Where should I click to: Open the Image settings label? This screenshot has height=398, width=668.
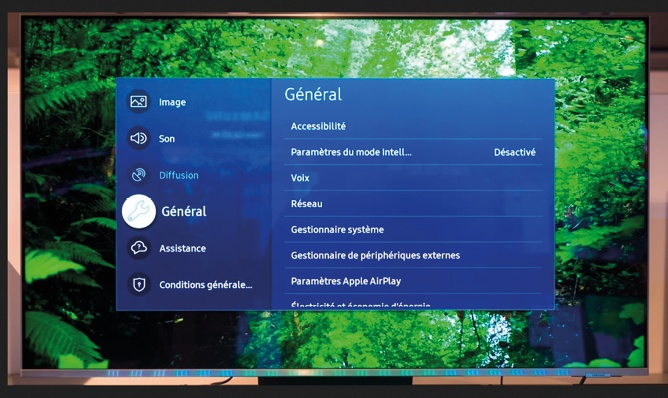point(172,102)
